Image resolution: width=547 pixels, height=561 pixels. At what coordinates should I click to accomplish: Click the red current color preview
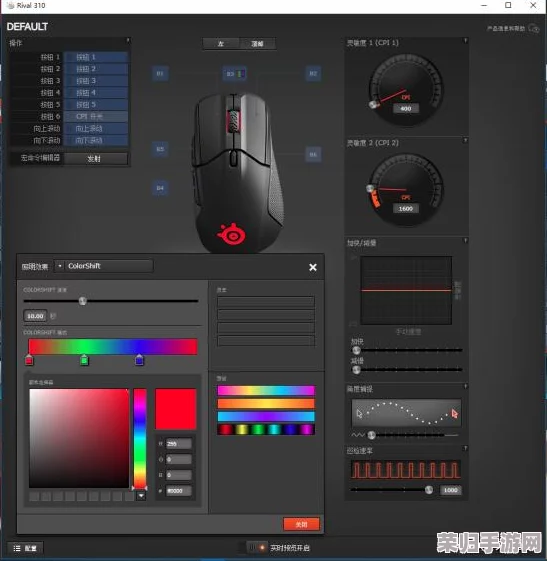(x=176, y=409)
